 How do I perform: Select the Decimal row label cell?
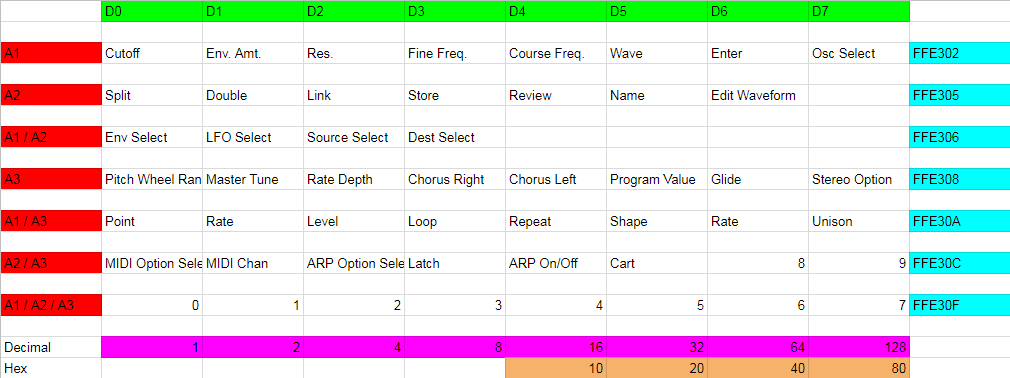(51, 347)
